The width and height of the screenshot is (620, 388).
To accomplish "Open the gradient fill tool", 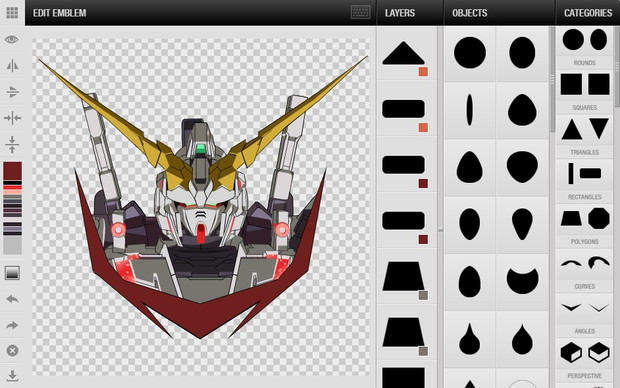I will click(x=12, y=273).
